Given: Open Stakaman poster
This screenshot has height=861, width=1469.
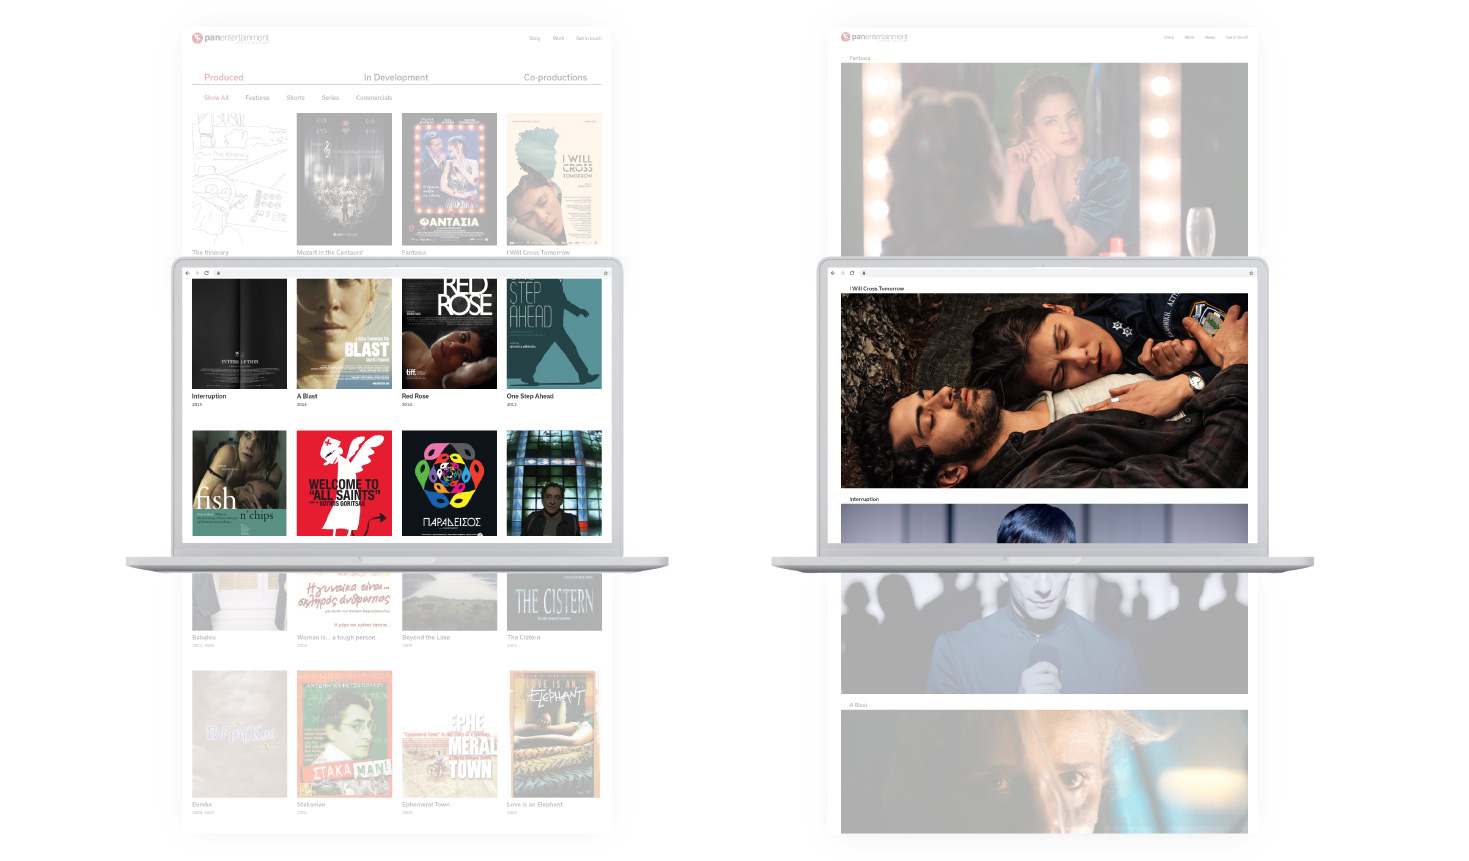Looking at the screenshot, I should pos(344,734).
